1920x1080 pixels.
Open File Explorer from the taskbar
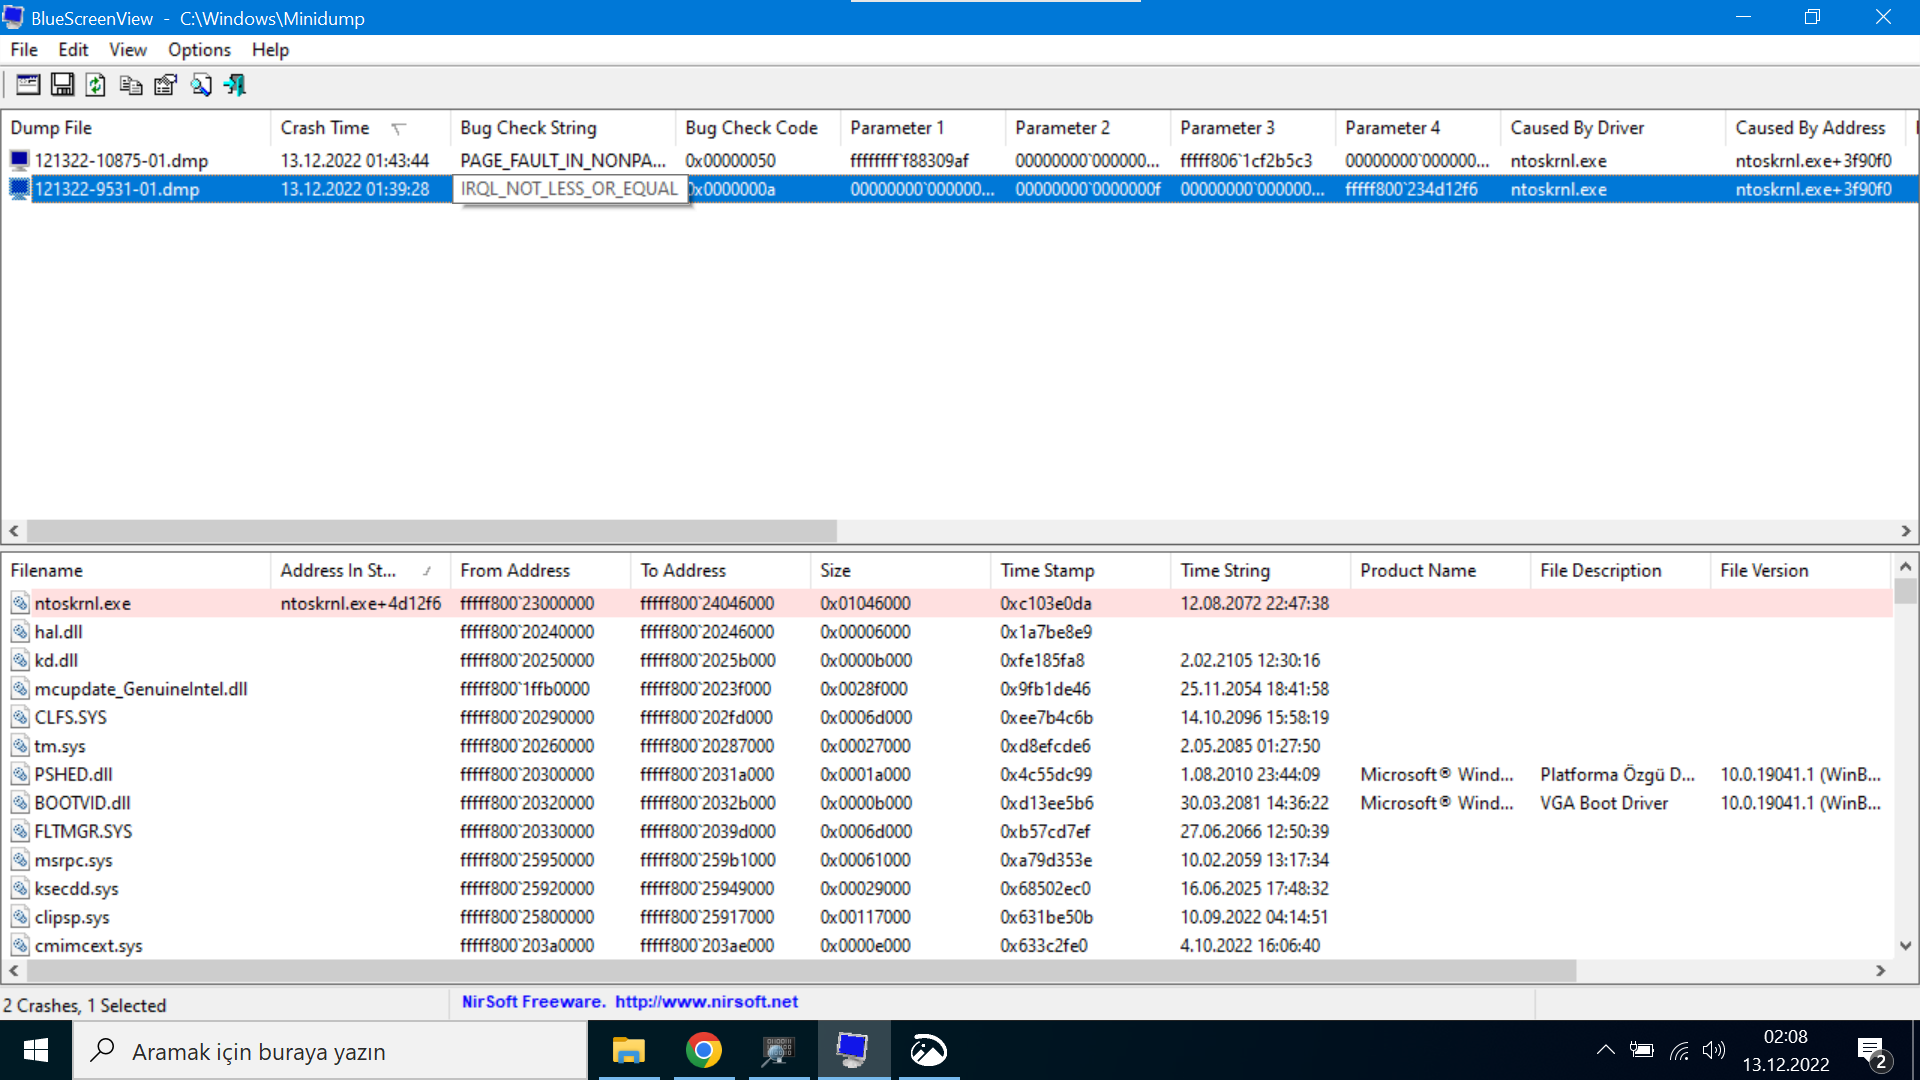pos(629,1051)
